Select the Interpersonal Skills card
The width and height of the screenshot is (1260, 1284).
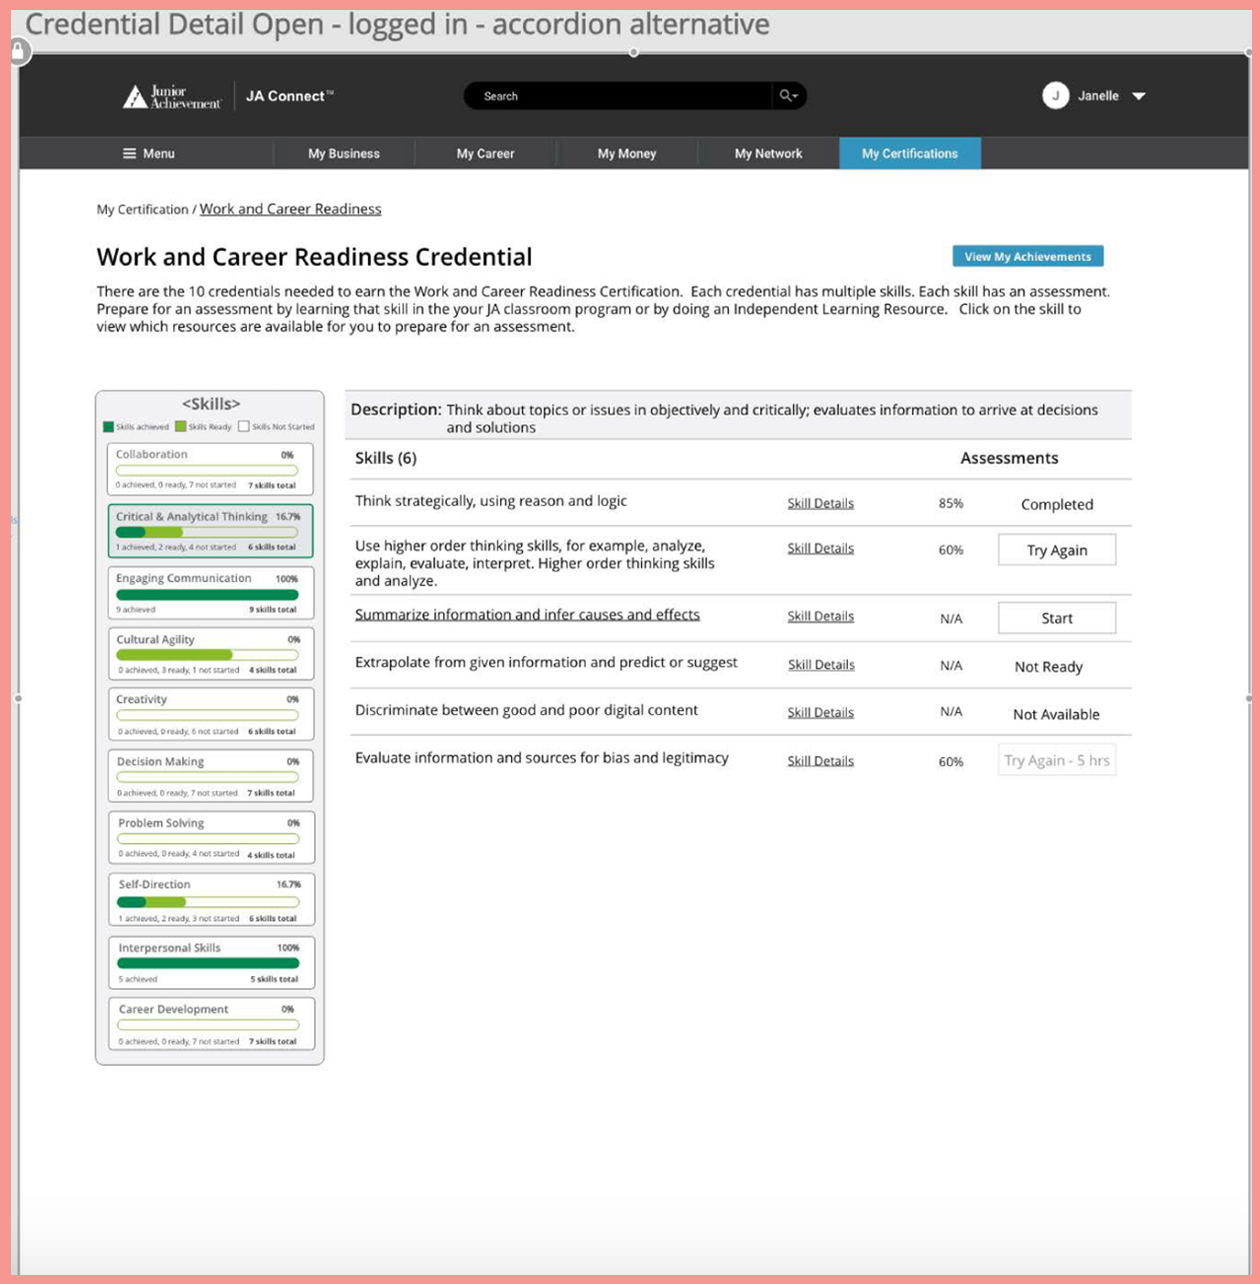pyautogui.click(x=211, y=962)
